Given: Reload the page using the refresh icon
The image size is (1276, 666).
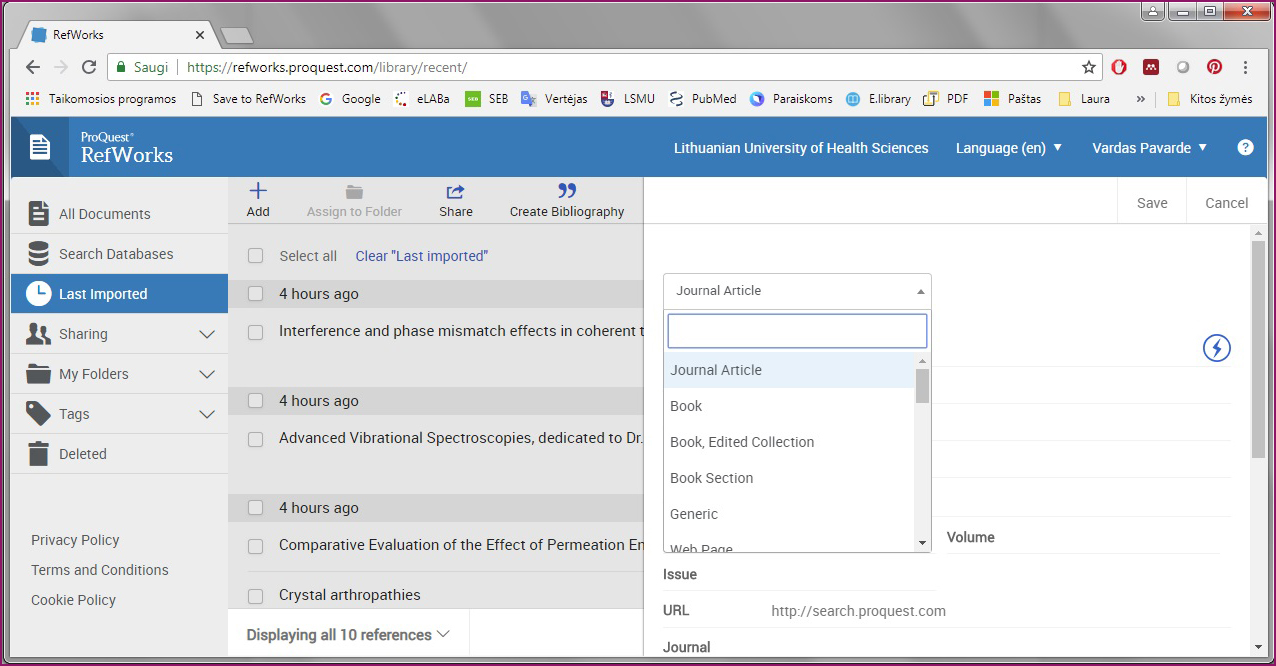Looking at the screenshot, I should coord(89,67).
